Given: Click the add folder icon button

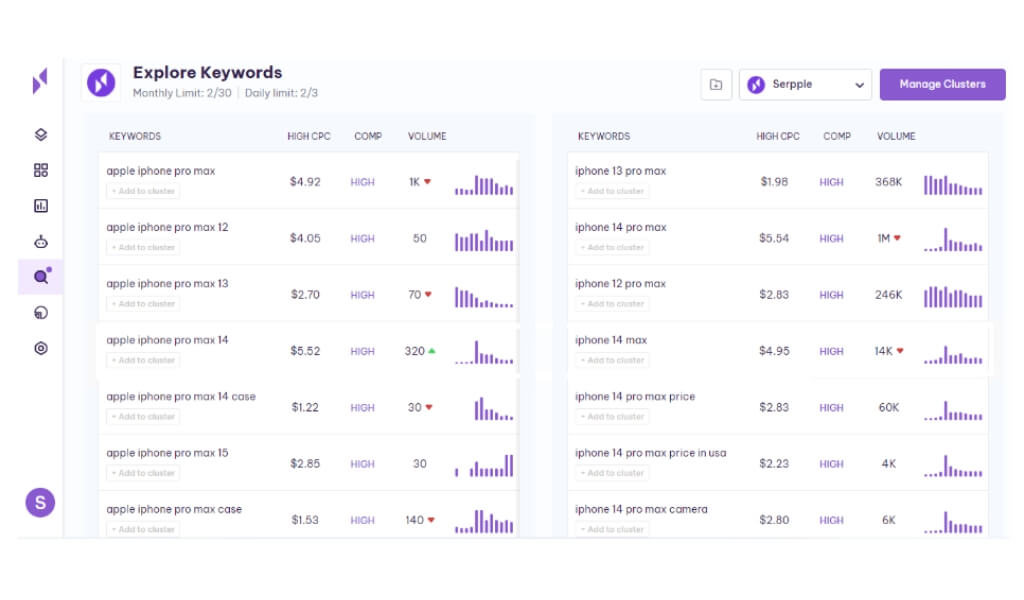Looking at the screenshot, I should tap(716, 85).
